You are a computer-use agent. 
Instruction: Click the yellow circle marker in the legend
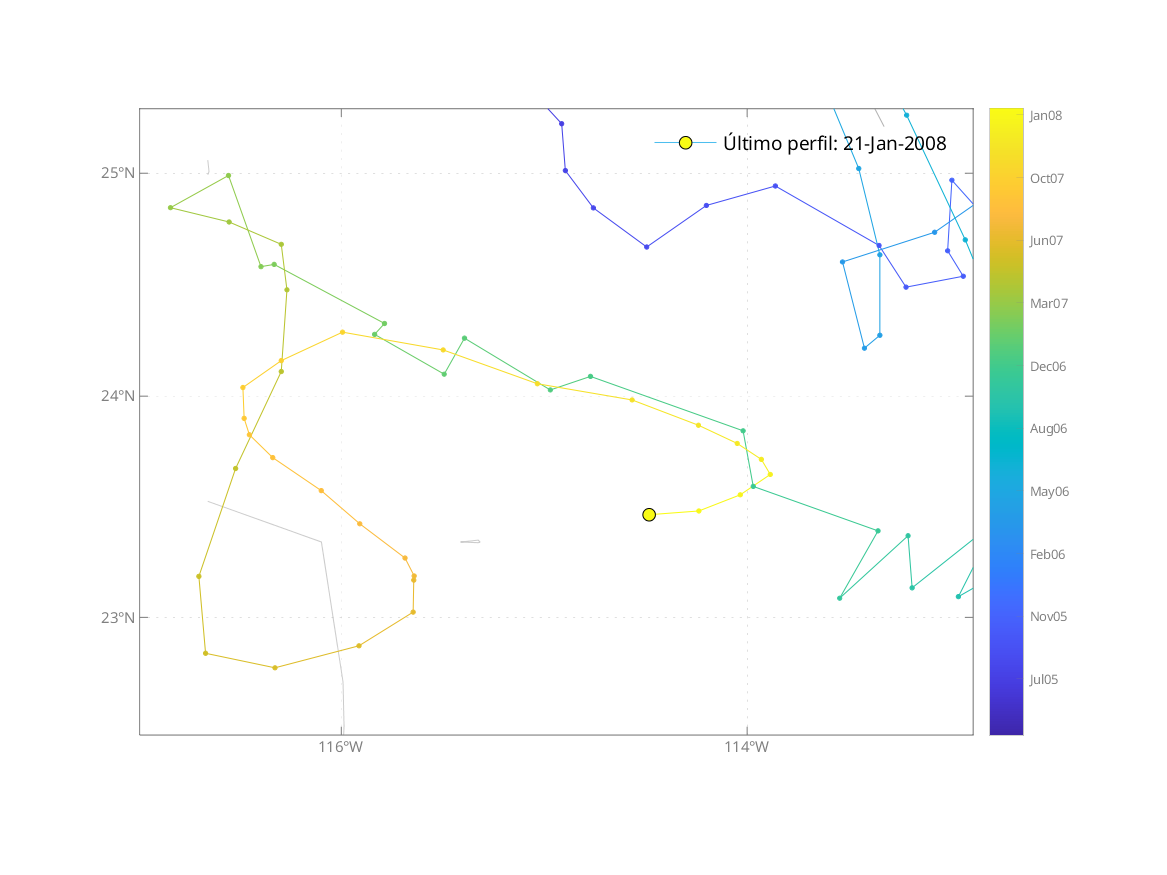[x=685, y=143]
